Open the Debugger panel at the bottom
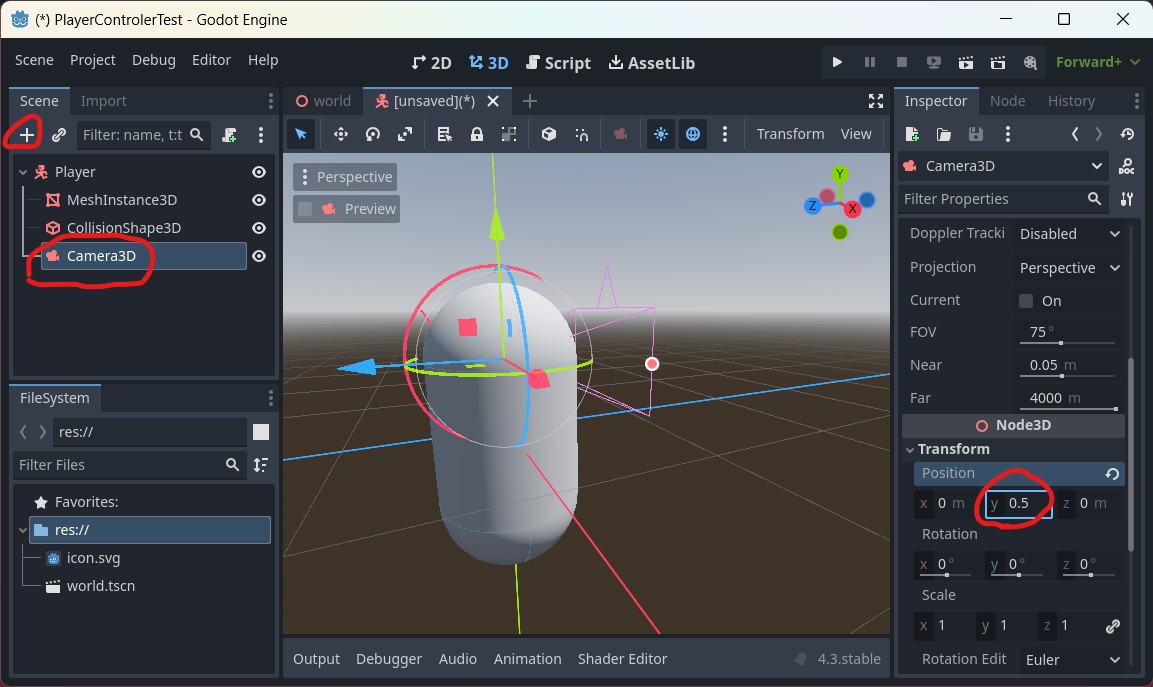This screenshot has width=1153, height=687. tap(388, 658)
